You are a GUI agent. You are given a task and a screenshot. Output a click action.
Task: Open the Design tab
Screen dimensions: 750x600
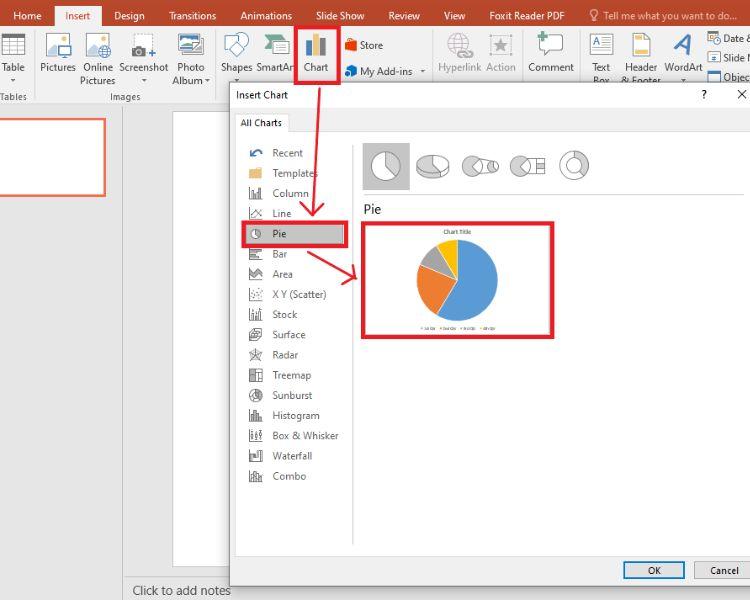click(x=129, y=16)
